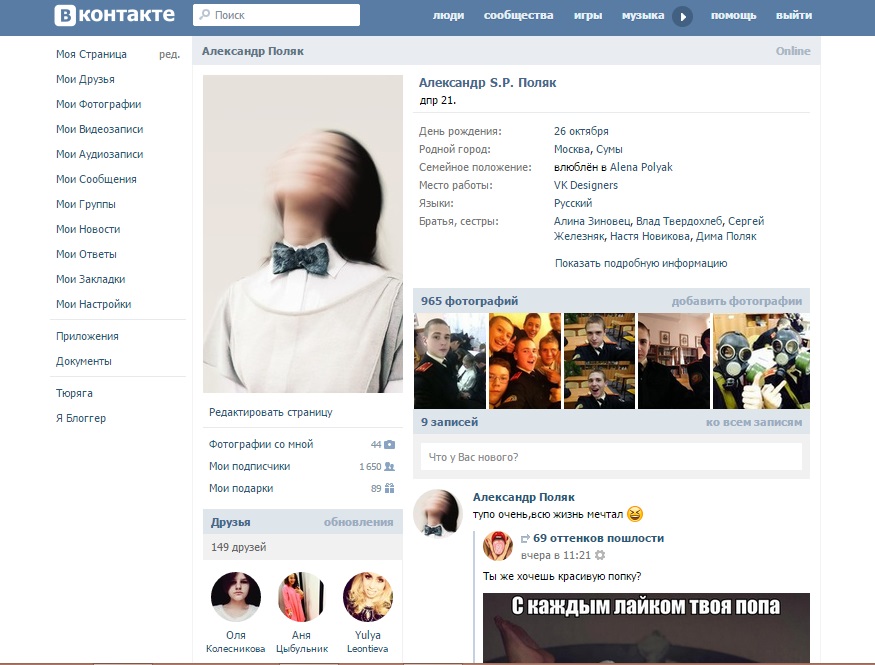875x665 pixels.
Task: Open the 69 оттенков пошлости community link
Action: 598,538
